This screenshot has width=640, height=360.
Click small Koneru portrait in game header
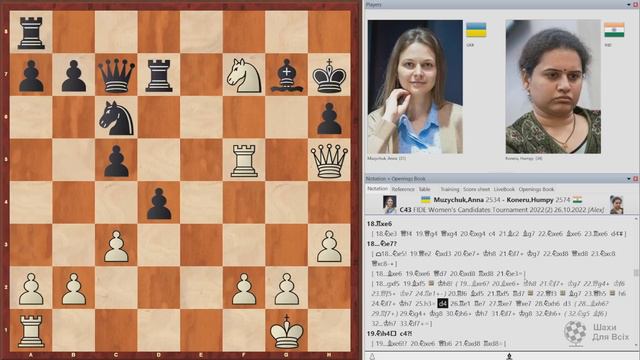tap(616, 204)
